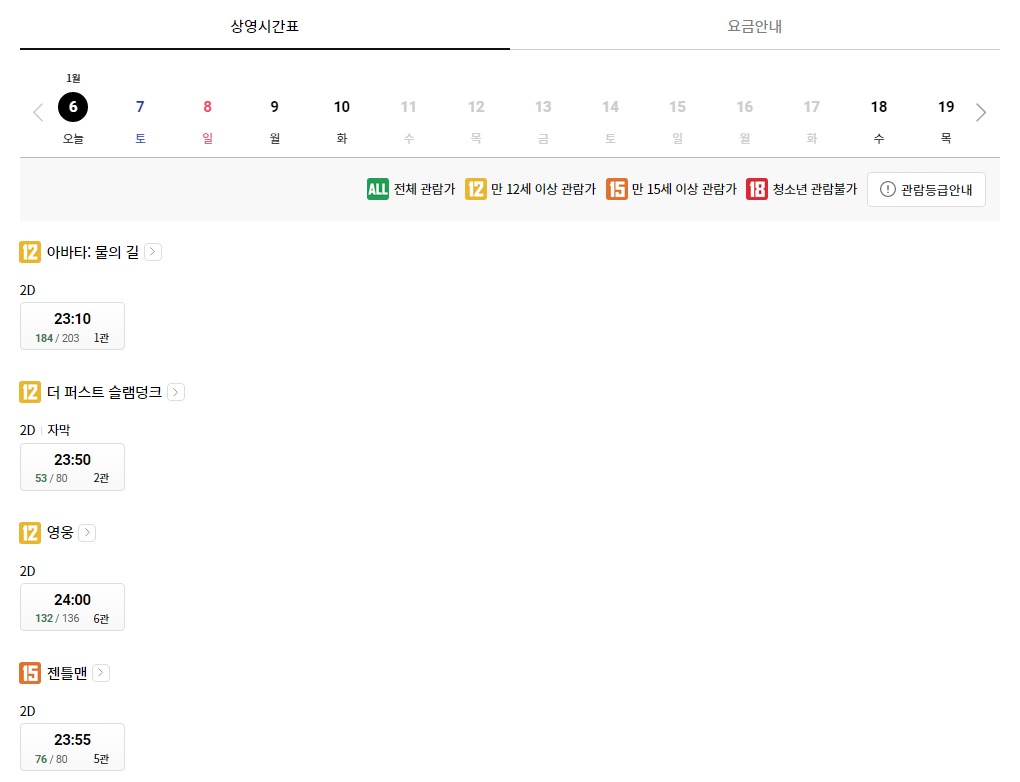Image resolution: width=1020 pixels, height=782 pixels.
Task: Click the 젠틀맨 movie title
Action: (67, 673)
